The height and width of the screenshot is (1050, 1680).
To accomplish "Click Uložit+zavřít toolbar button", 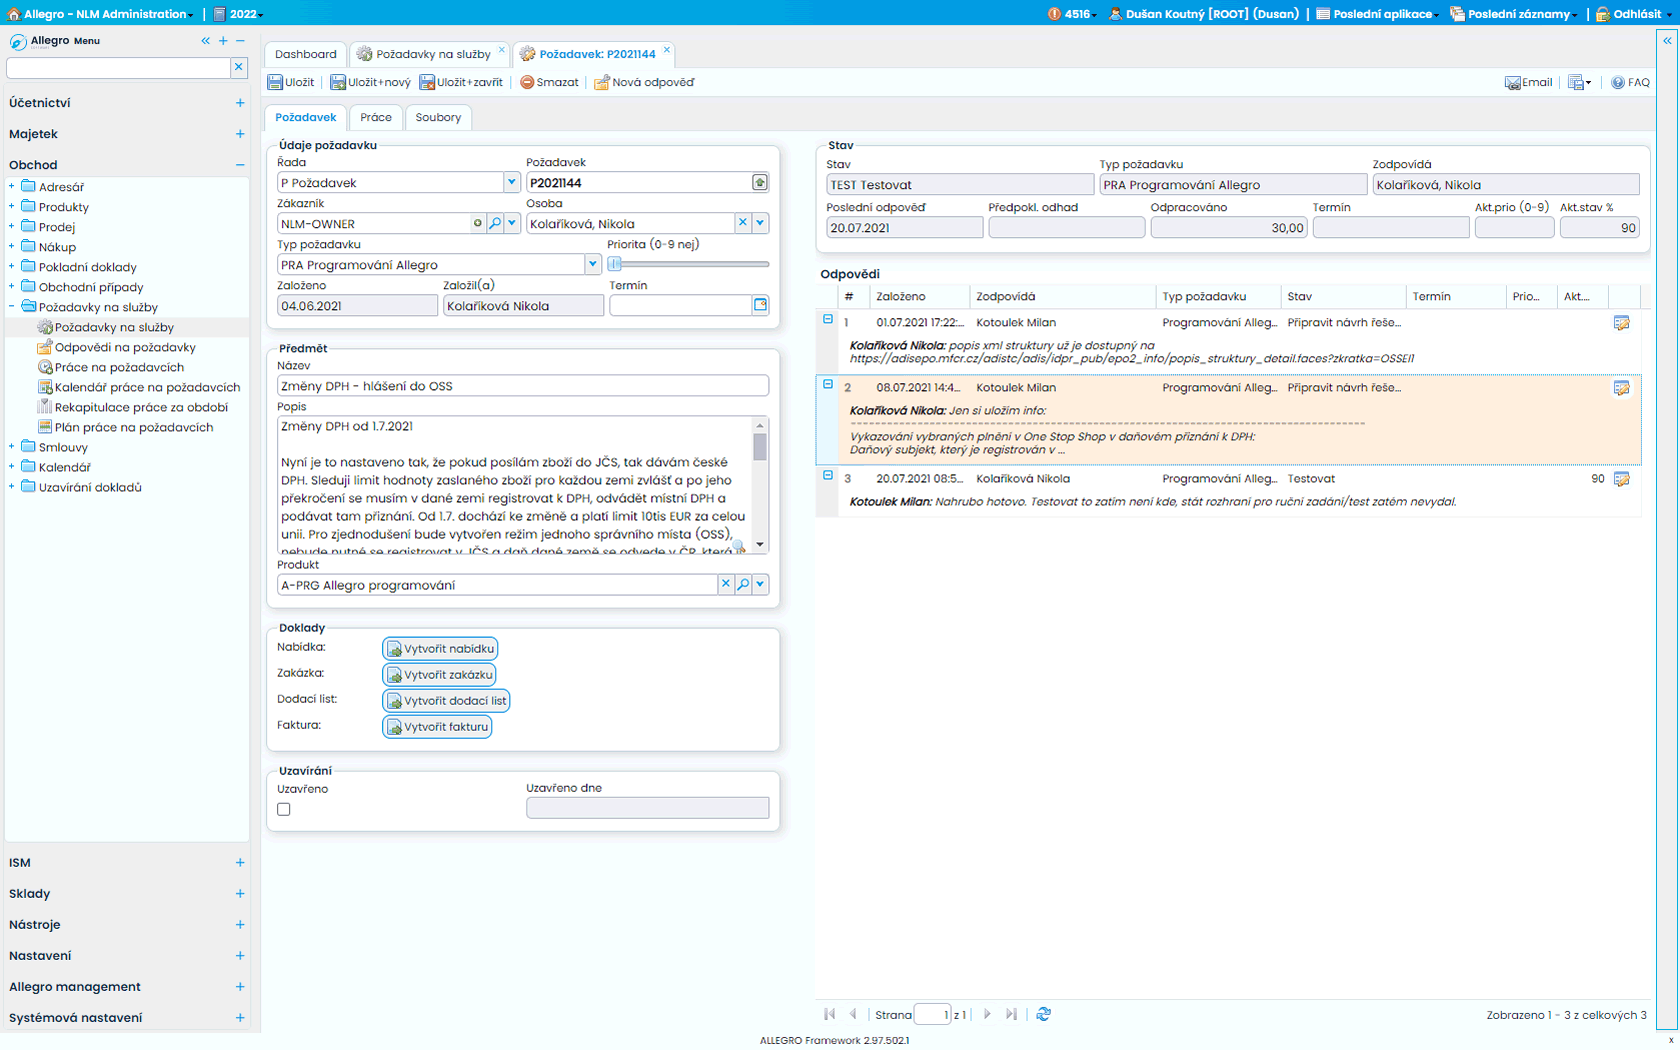I will pos(460,82).
